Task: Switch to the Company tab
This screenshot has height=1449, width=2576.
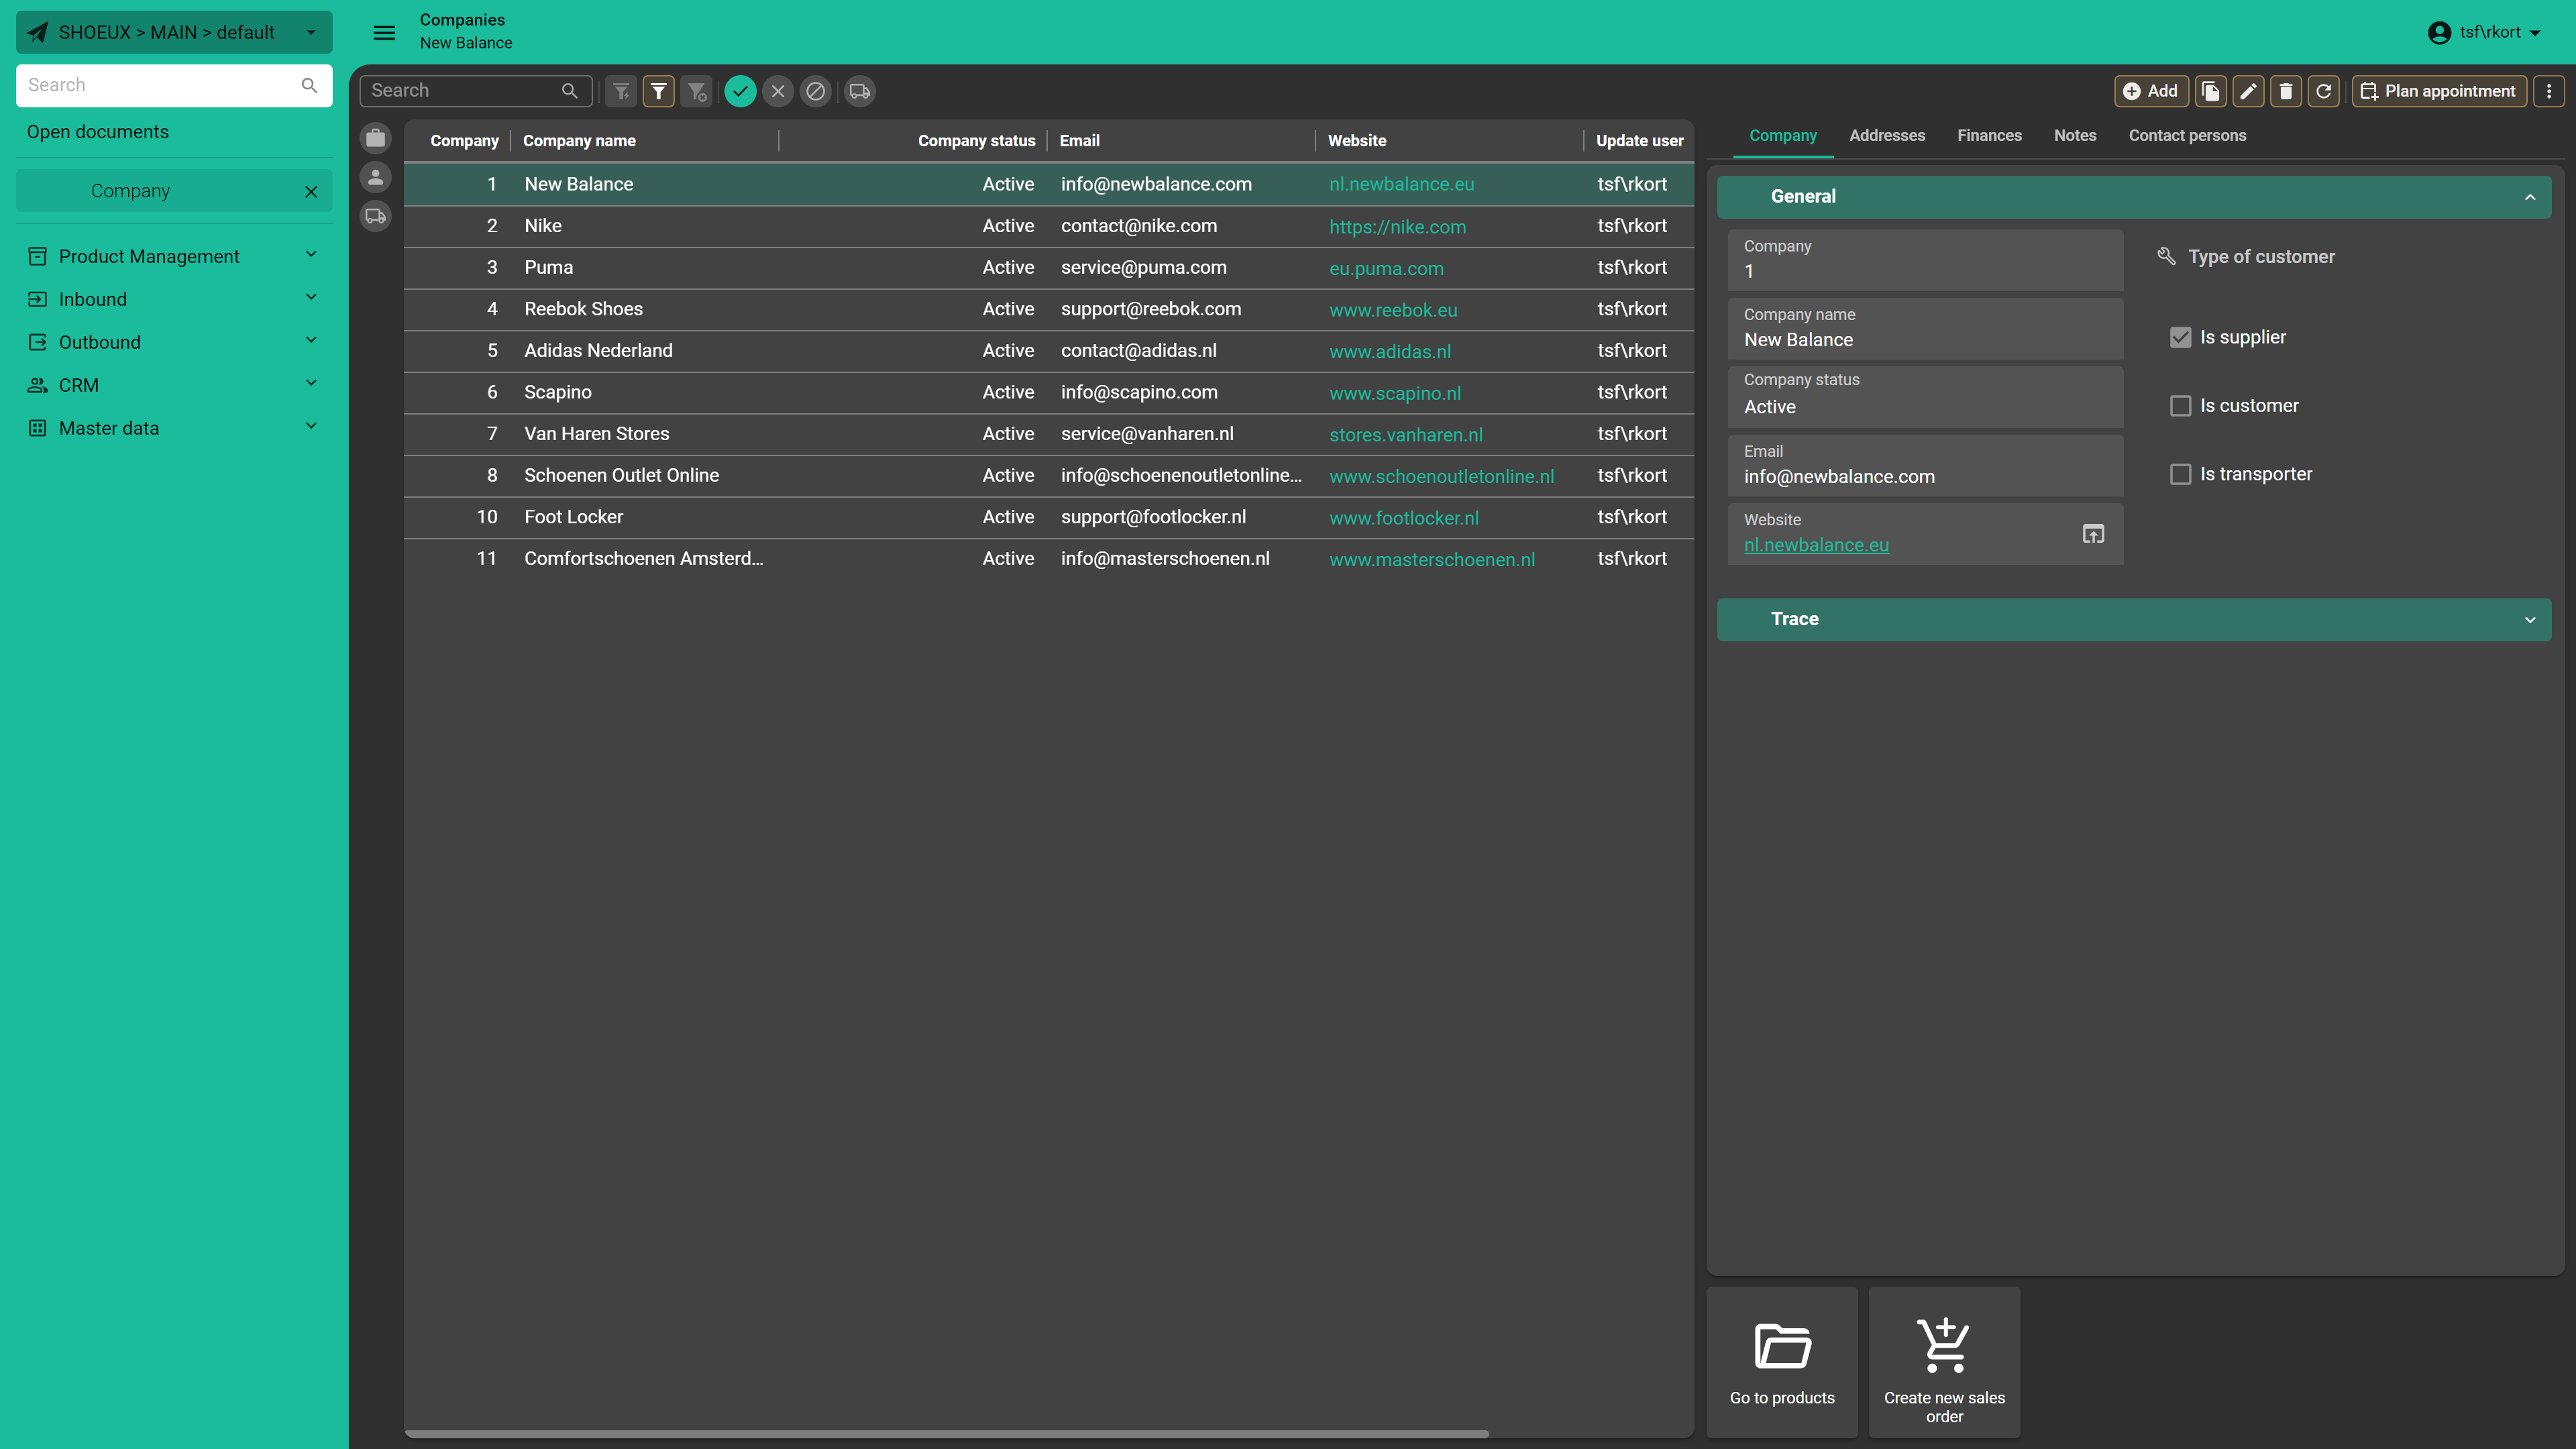Action: 1782,135
